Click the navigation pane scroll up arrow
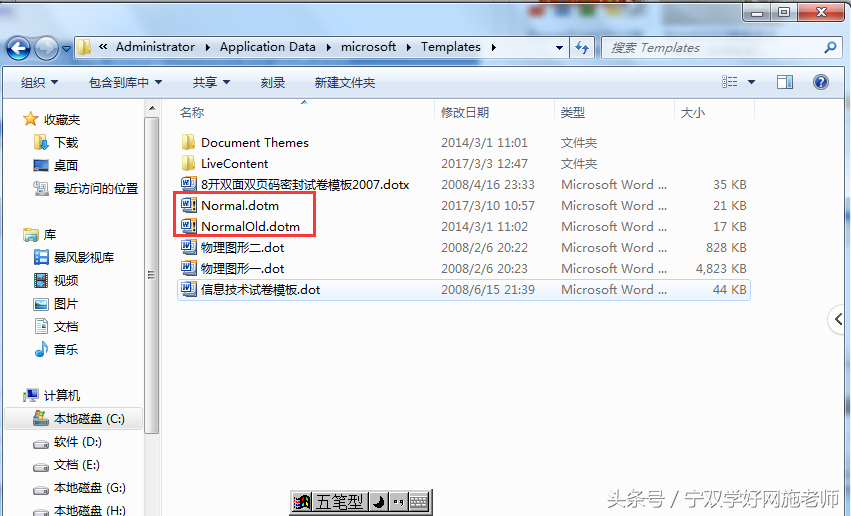The width and height of the screenshot is (851, 516). (153, 109)
